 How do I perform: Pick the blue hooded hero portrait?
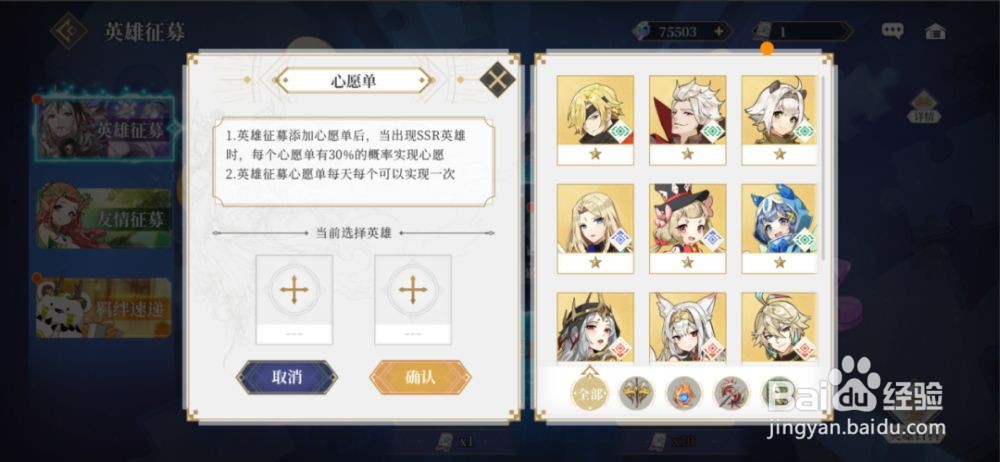click(779, 228)
